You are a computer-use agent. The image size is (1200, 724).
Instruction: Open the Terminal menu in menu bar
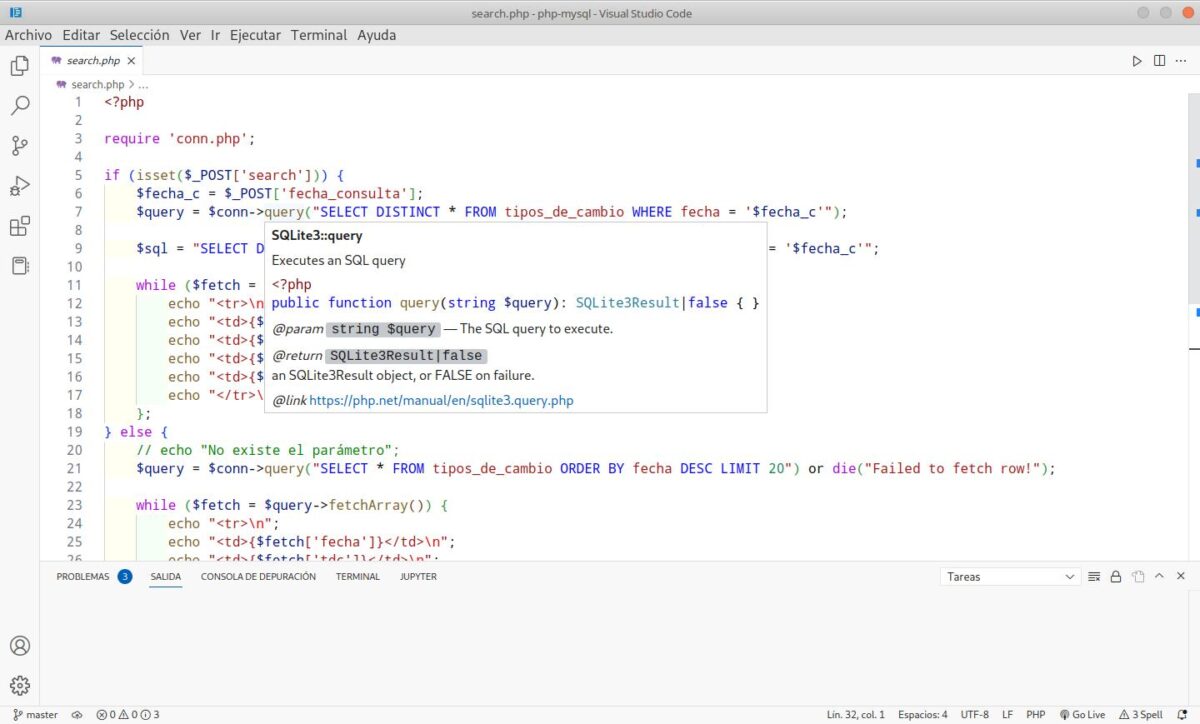[x=318, y=35]
